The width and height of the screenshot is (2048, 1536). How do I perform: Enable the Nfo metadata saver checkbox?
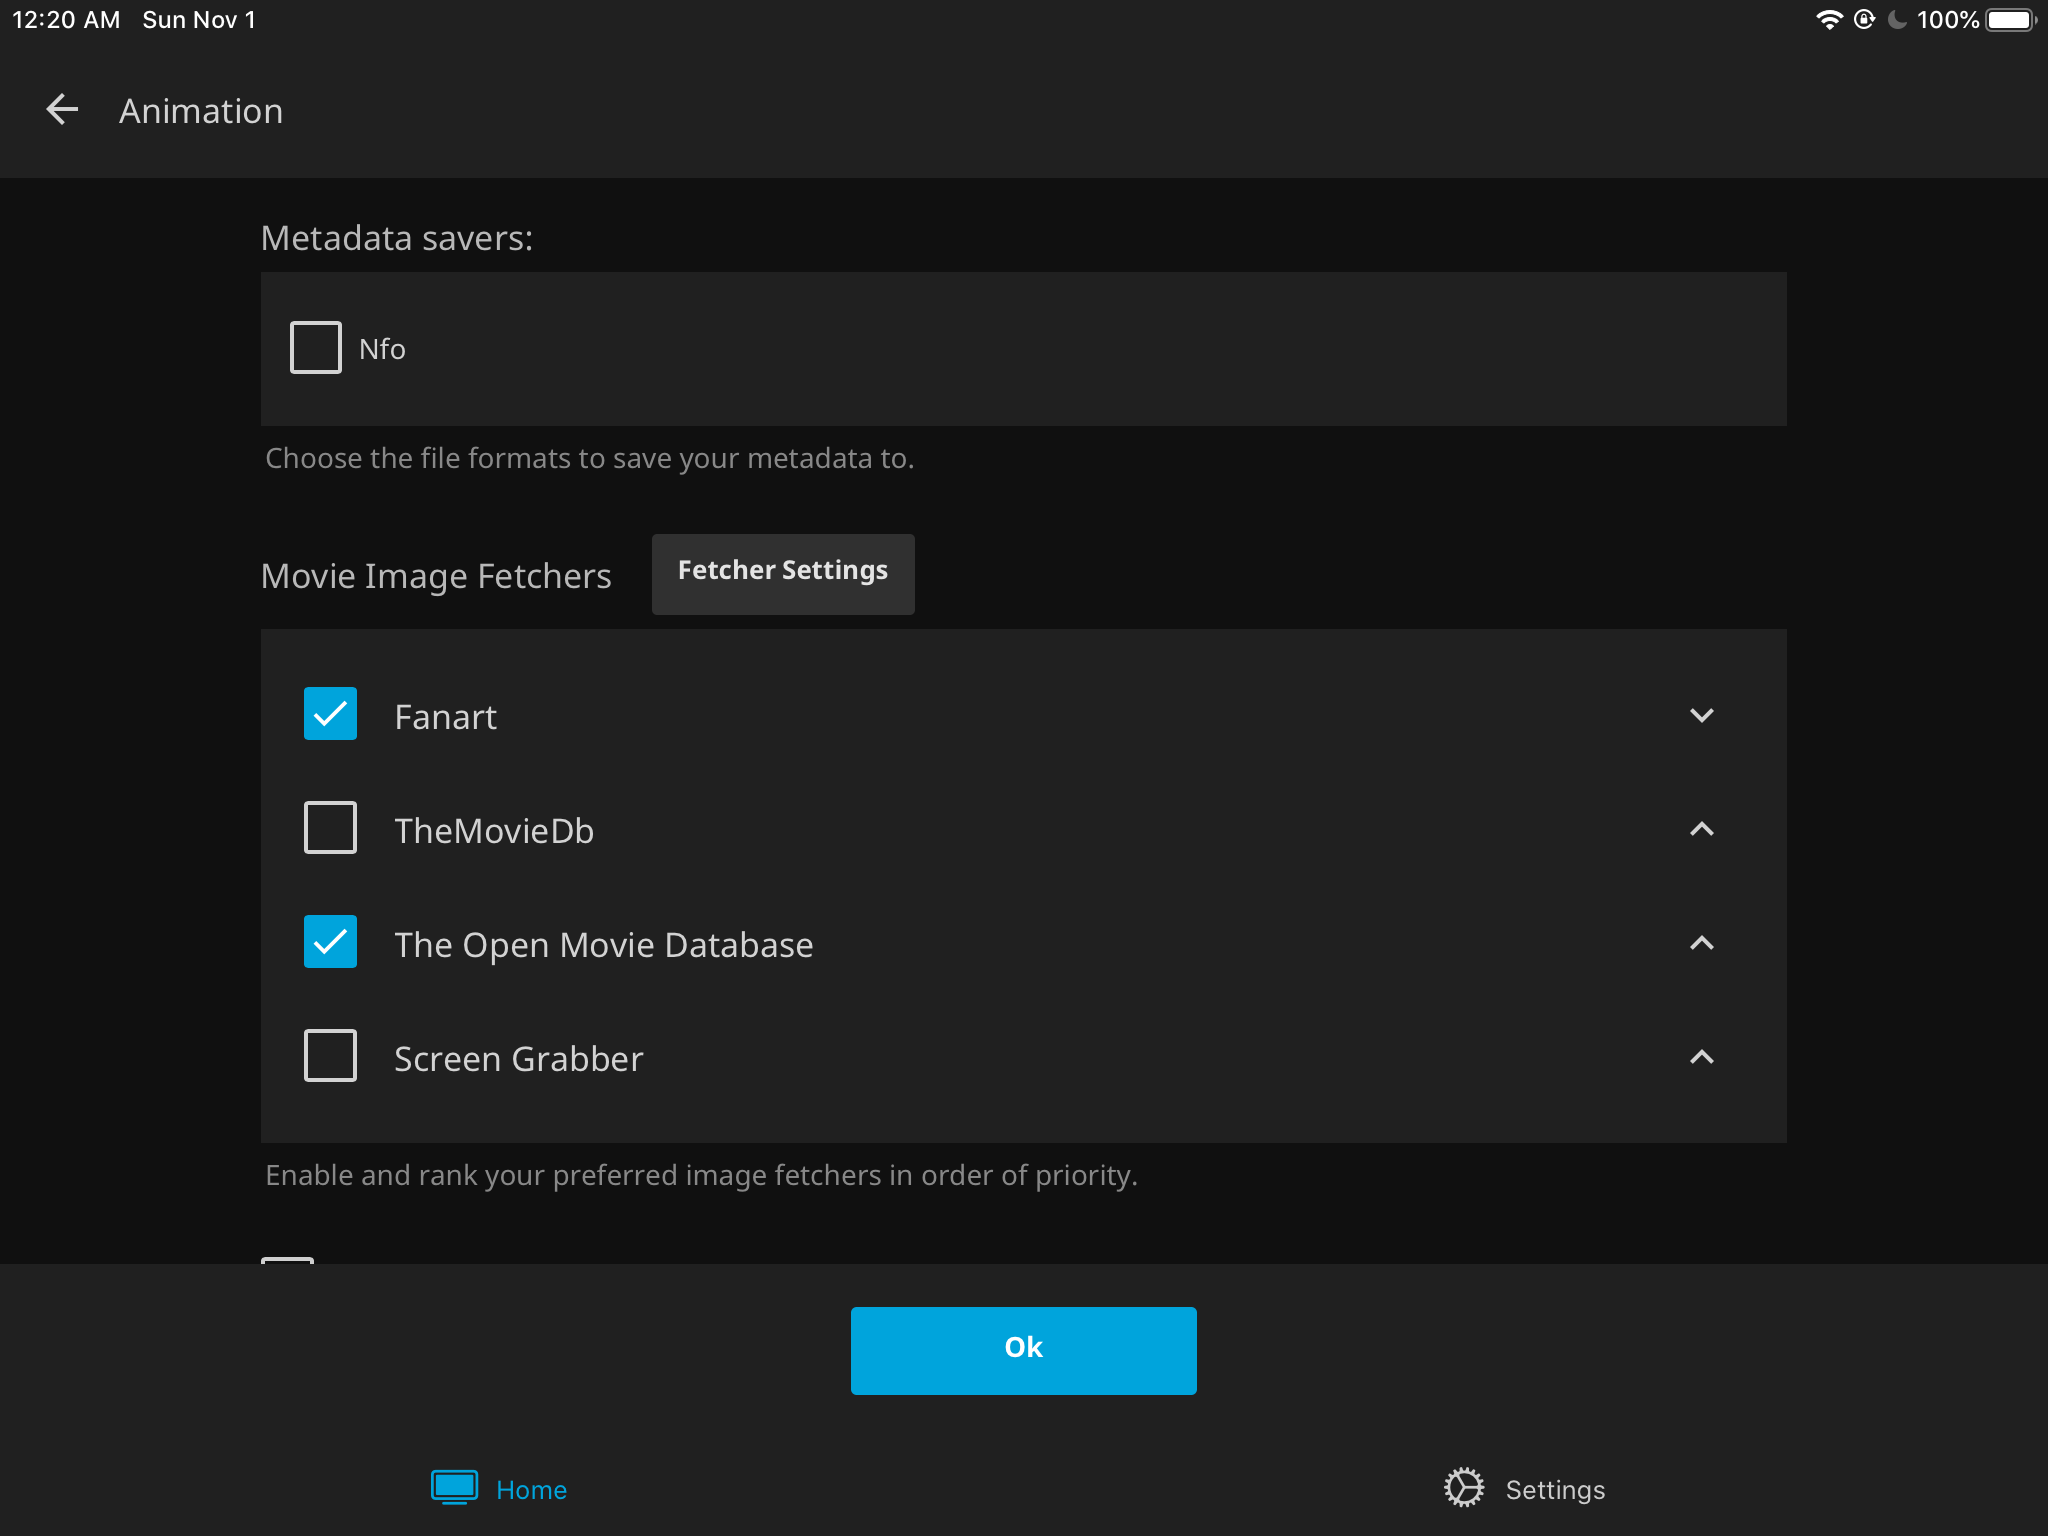(316, 348)
